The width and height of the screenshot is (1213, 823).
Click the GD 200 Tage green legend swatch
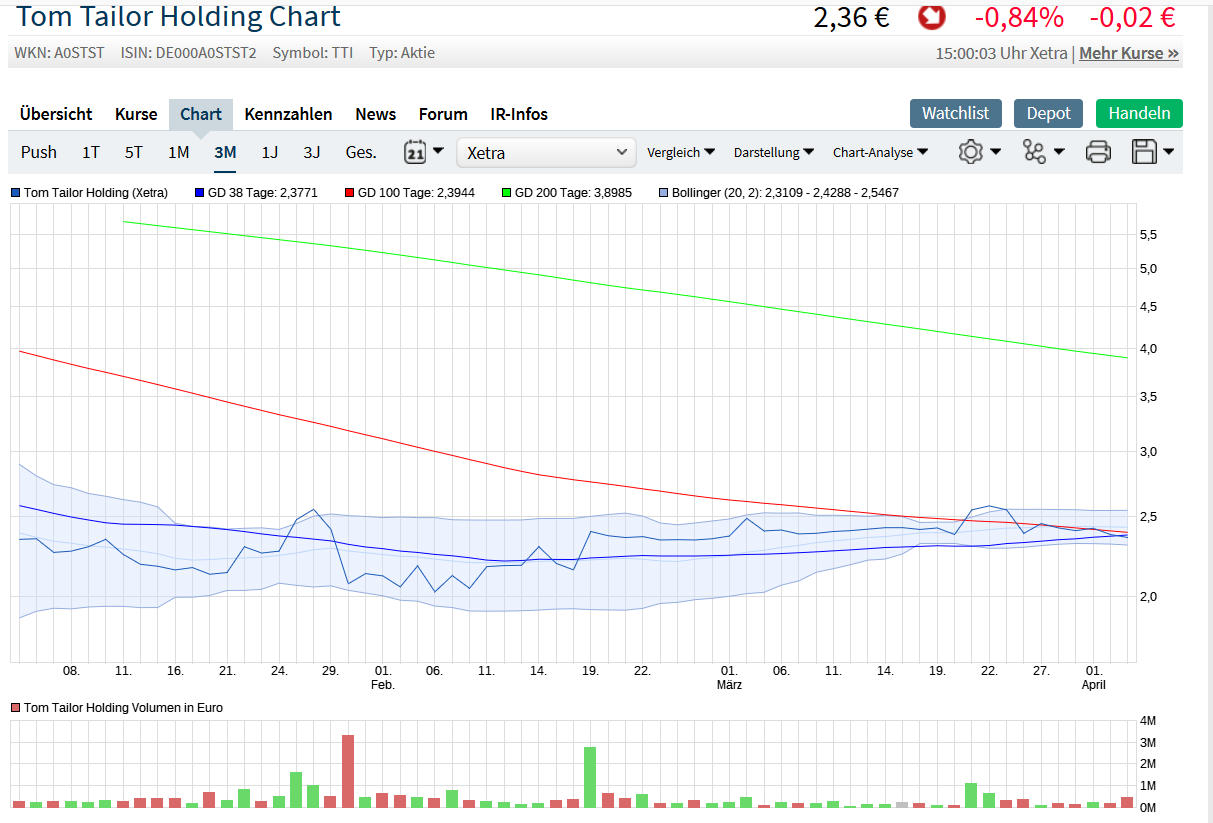tap(507, 192)
